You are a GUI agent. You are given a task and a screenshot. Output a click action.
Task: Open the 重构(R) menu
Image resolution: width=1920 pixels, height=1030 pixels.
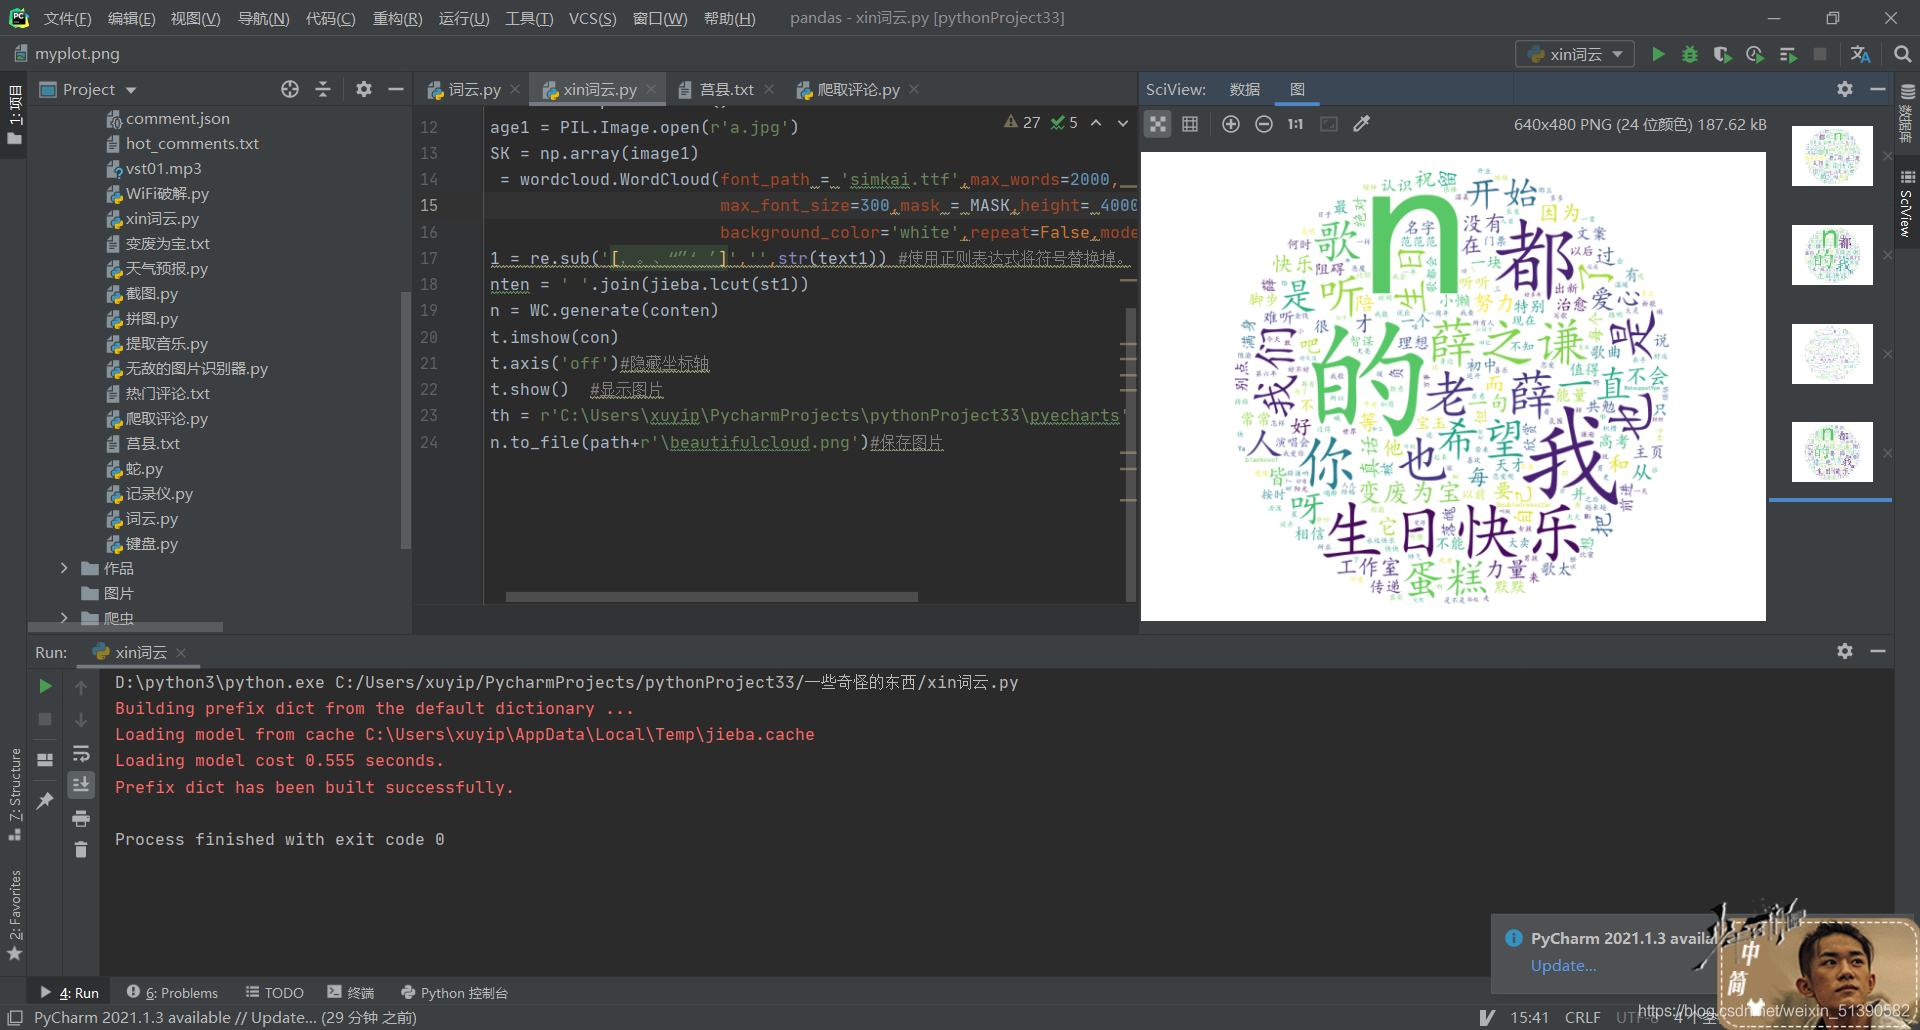point(397,18)
